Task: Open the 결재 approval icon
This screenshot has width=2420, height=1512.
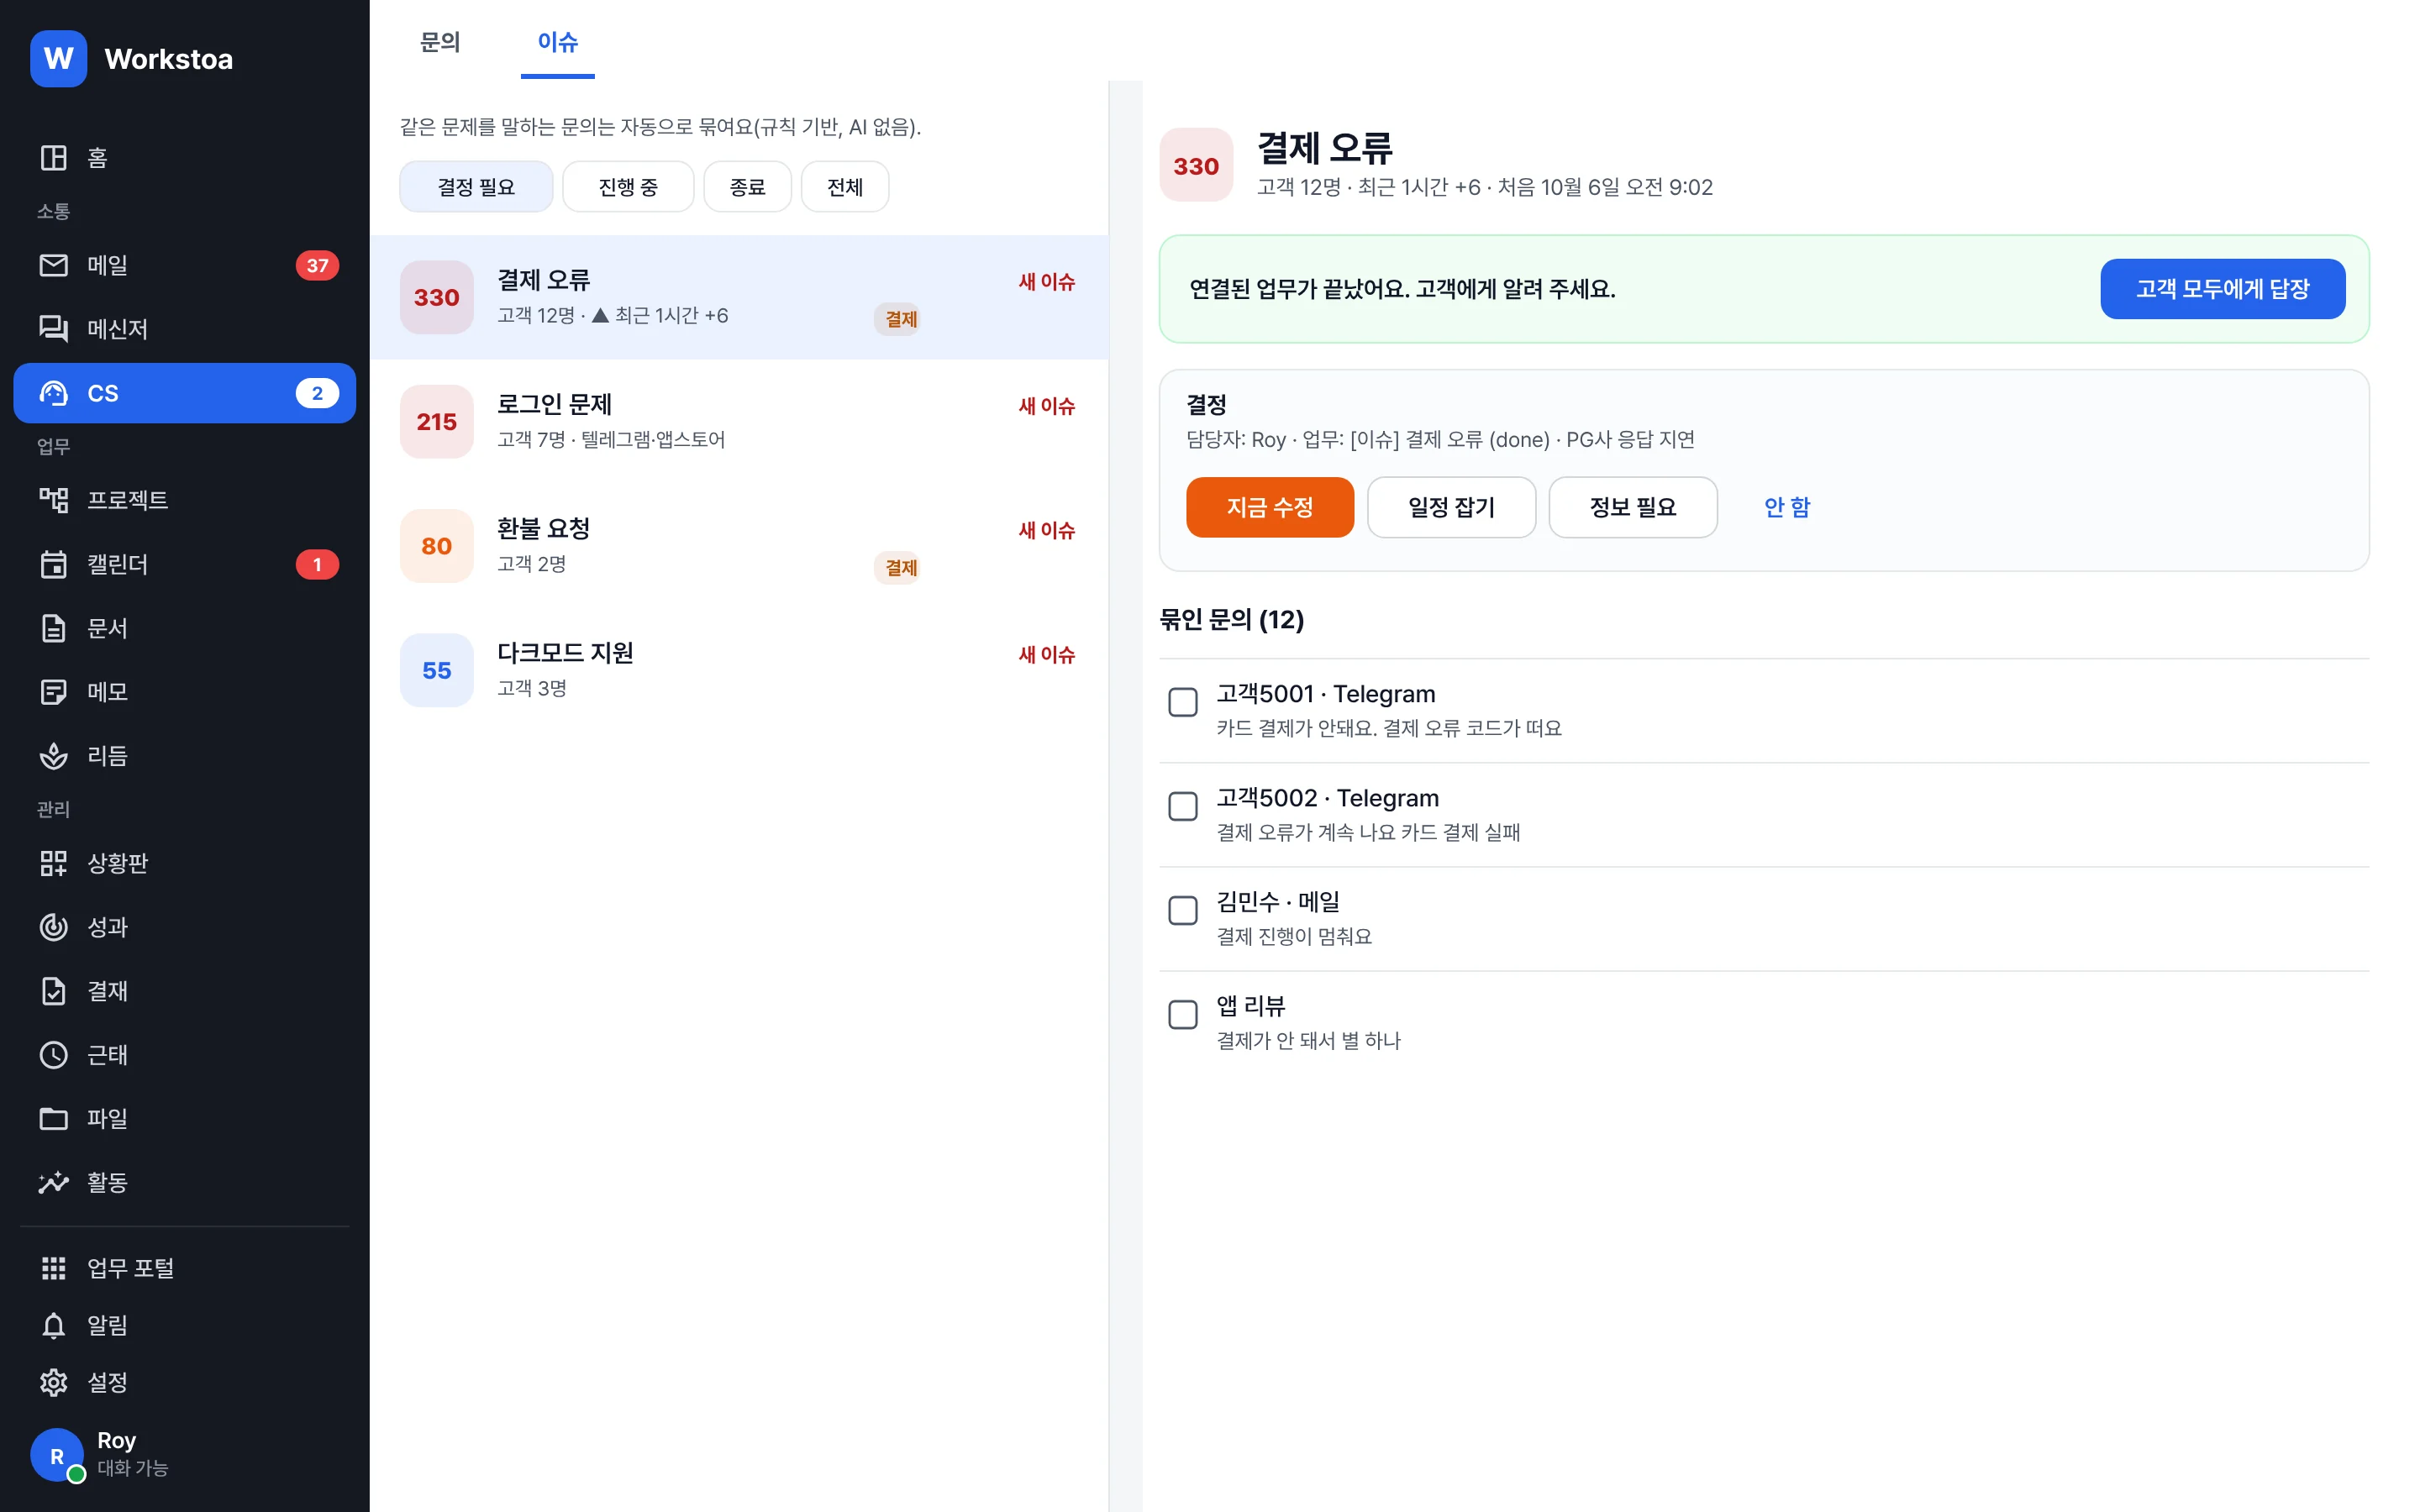Action: click(x=53, y=991)
